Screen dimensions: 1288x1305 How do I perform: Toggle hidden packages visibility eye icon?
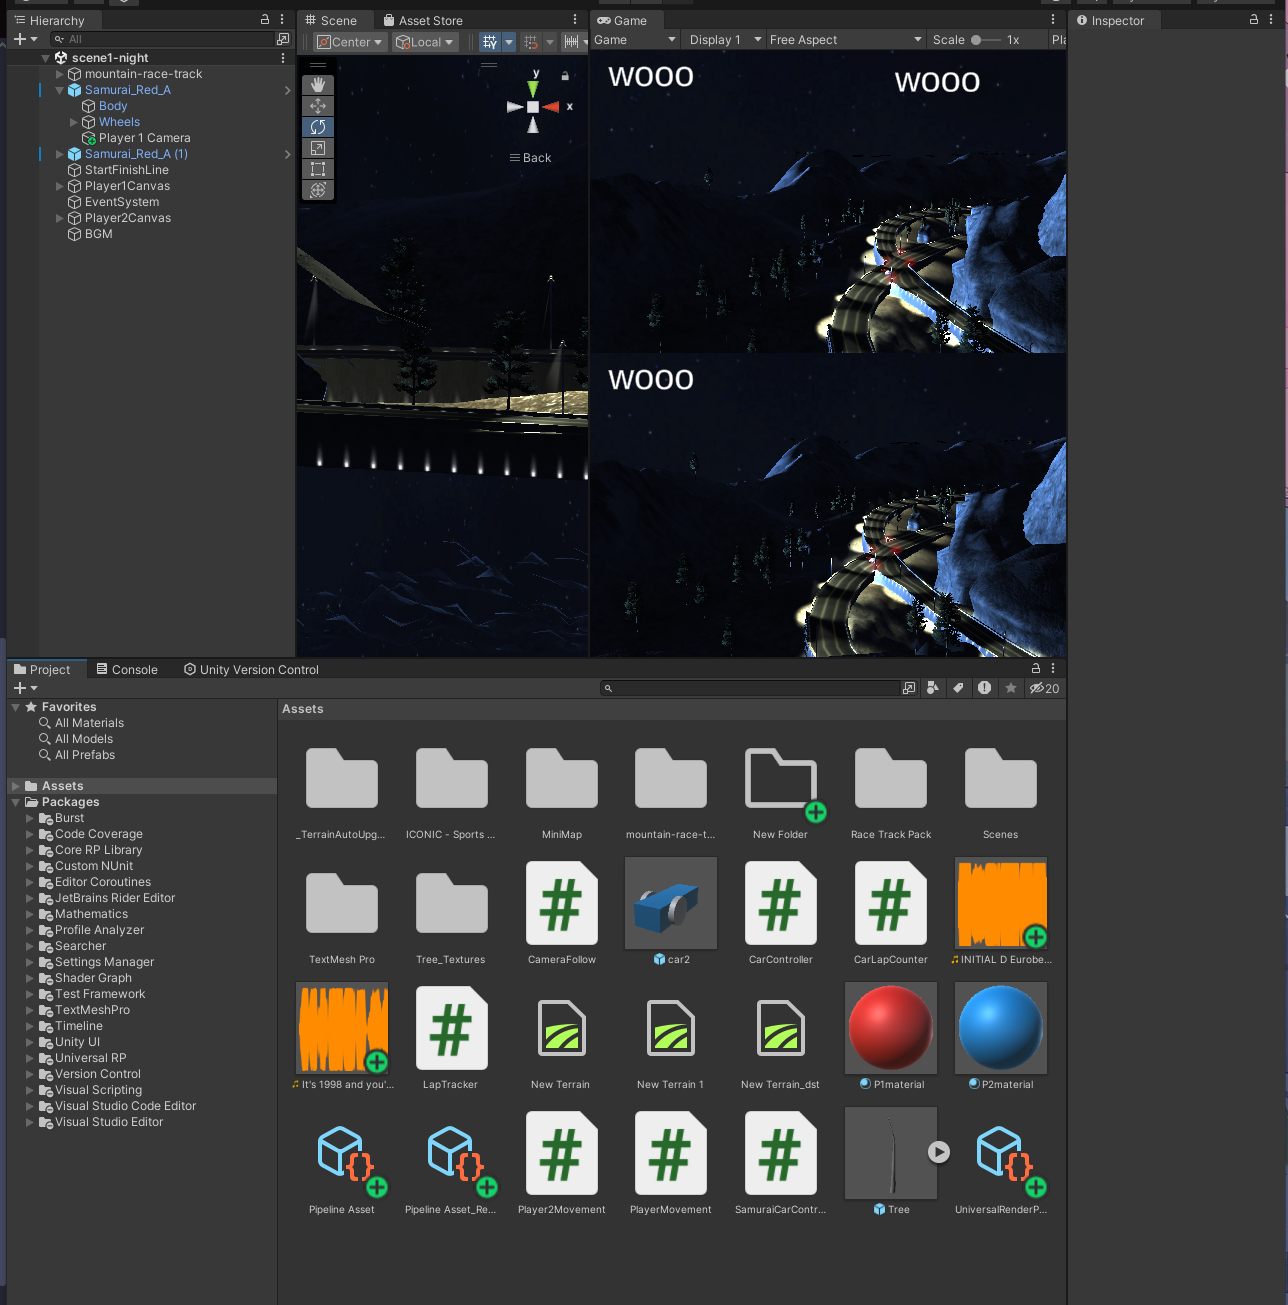click(1044, 688)
